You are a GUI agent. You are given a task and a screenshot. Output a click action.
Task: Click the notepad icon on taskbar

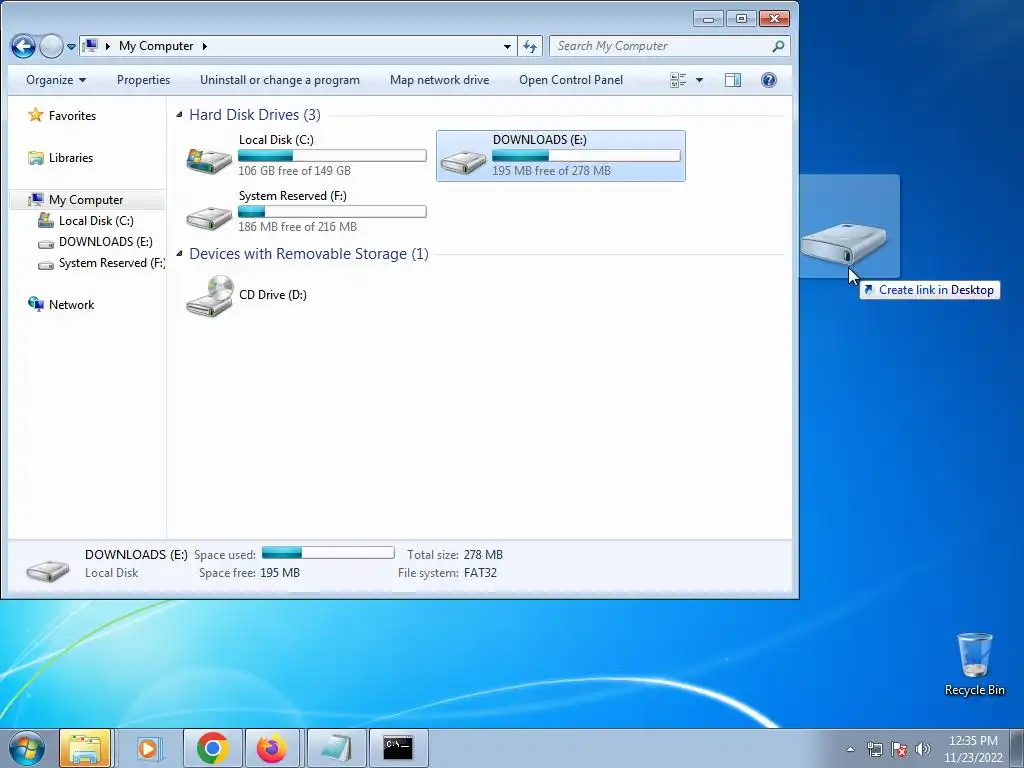[335, 748]
